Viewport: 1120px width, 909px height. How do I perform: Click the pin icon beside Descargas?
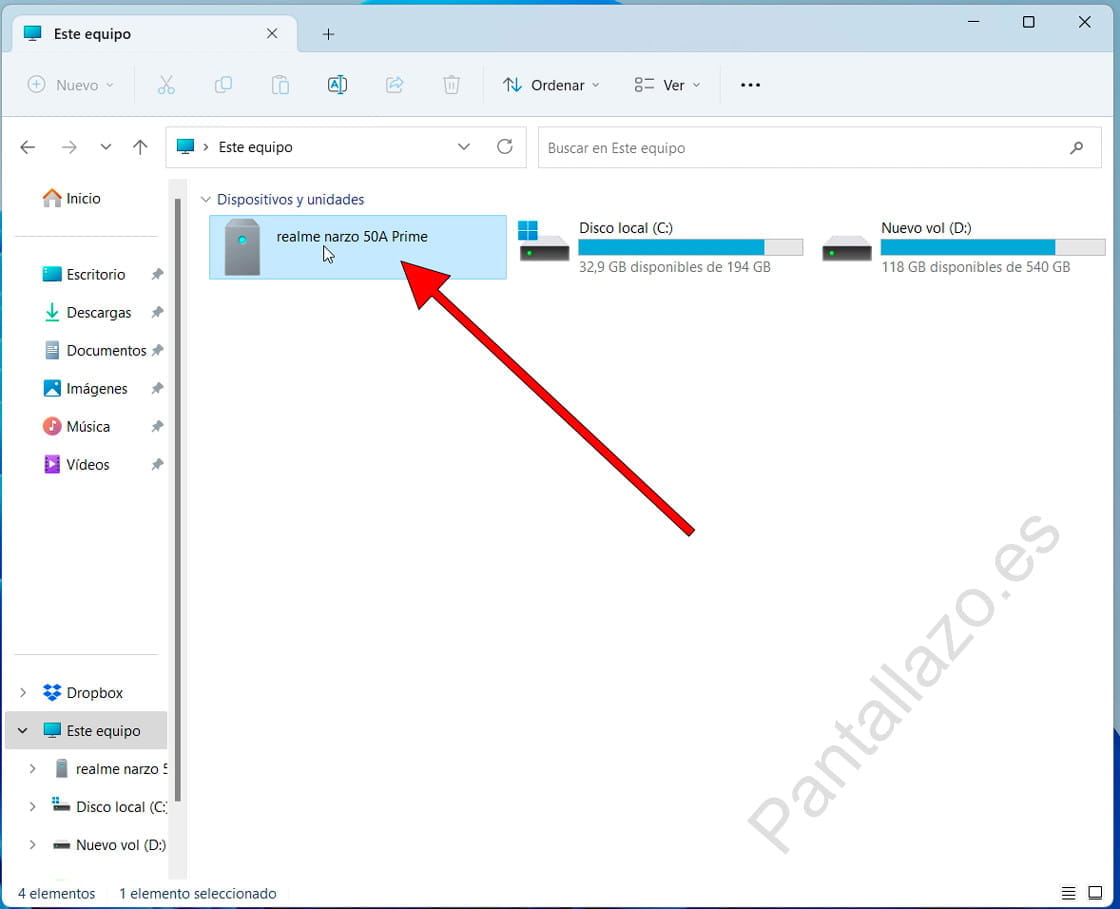[x=157, y=312]
